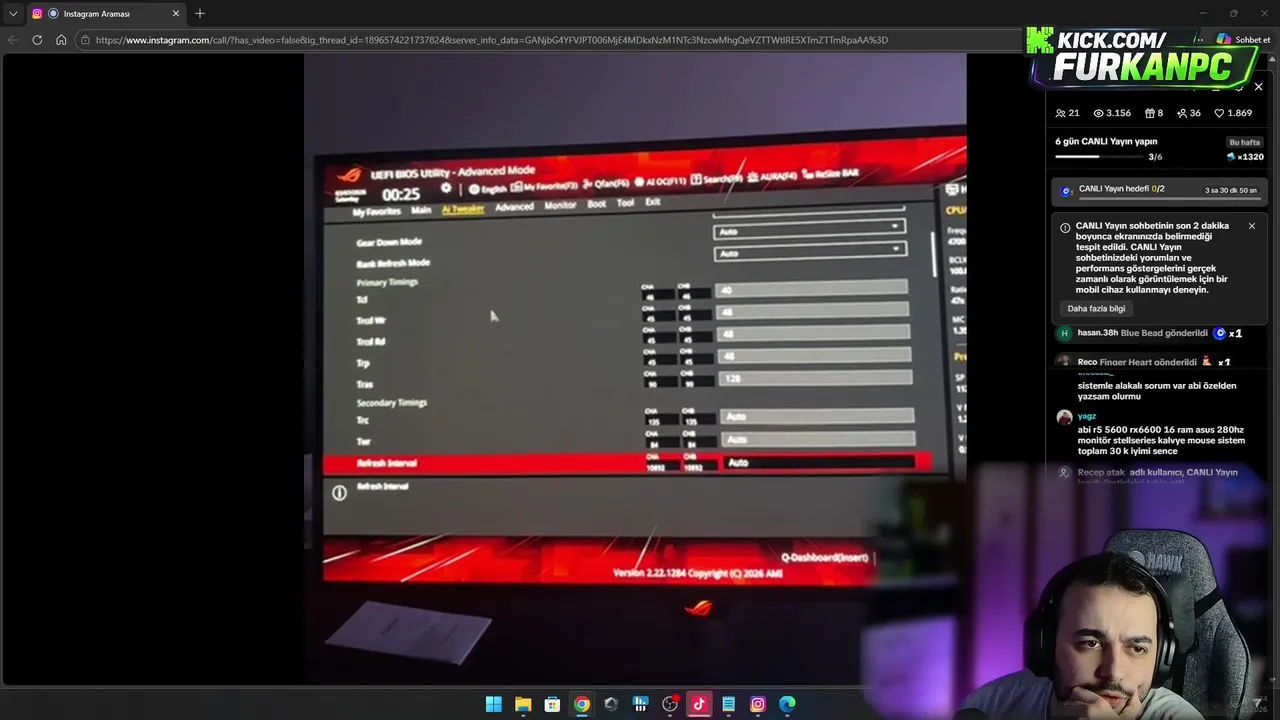Viewport: 1280px width, 720px height.
Task: Open BIOS AI OC(F11) shortcut
Action: click(x=660, y=182)
